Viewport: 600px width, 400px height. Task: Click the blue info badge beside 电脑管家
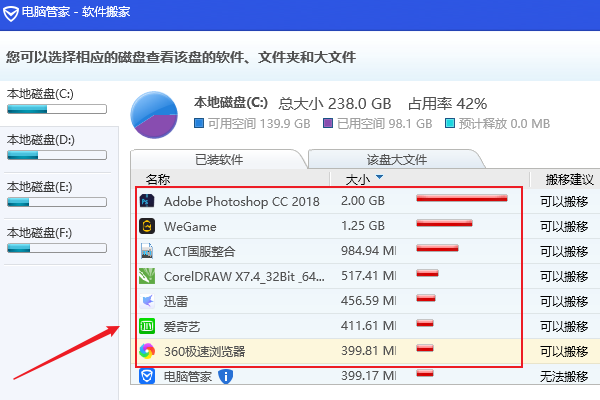click(226, 376)
